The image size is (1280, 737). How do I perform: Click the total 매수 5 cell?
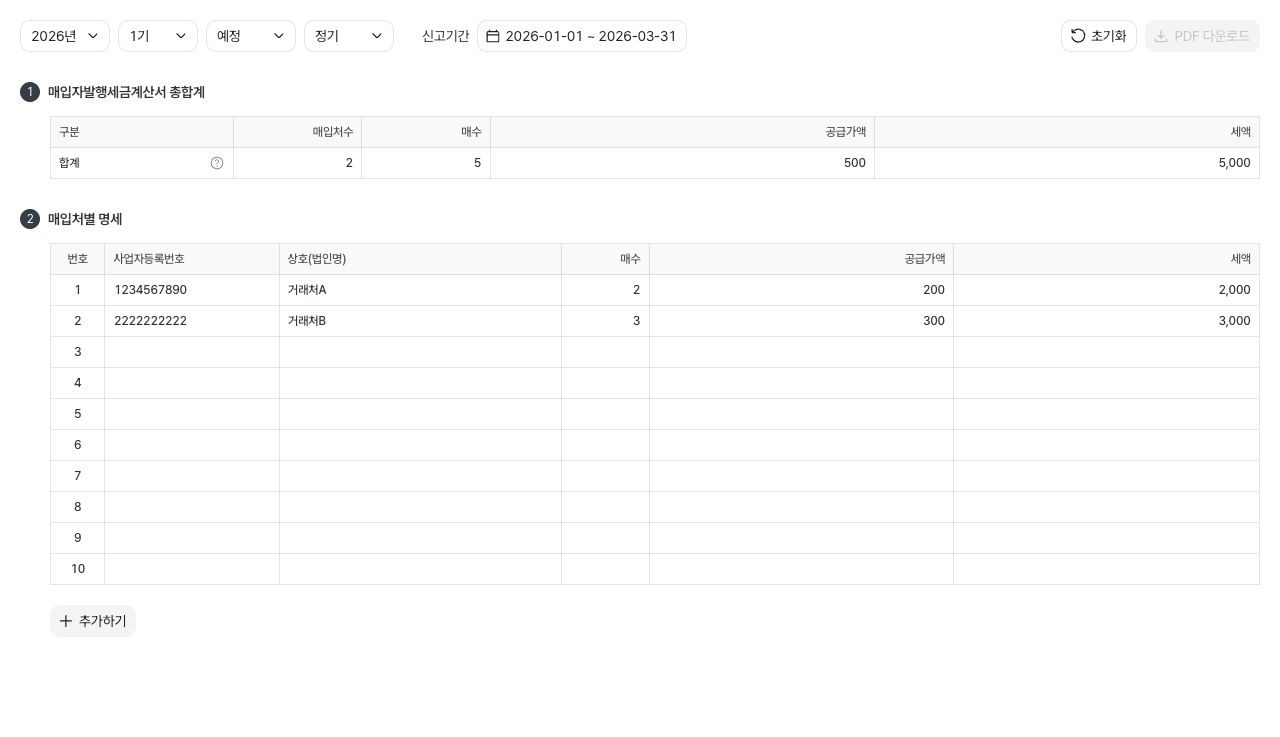point(426,163)
